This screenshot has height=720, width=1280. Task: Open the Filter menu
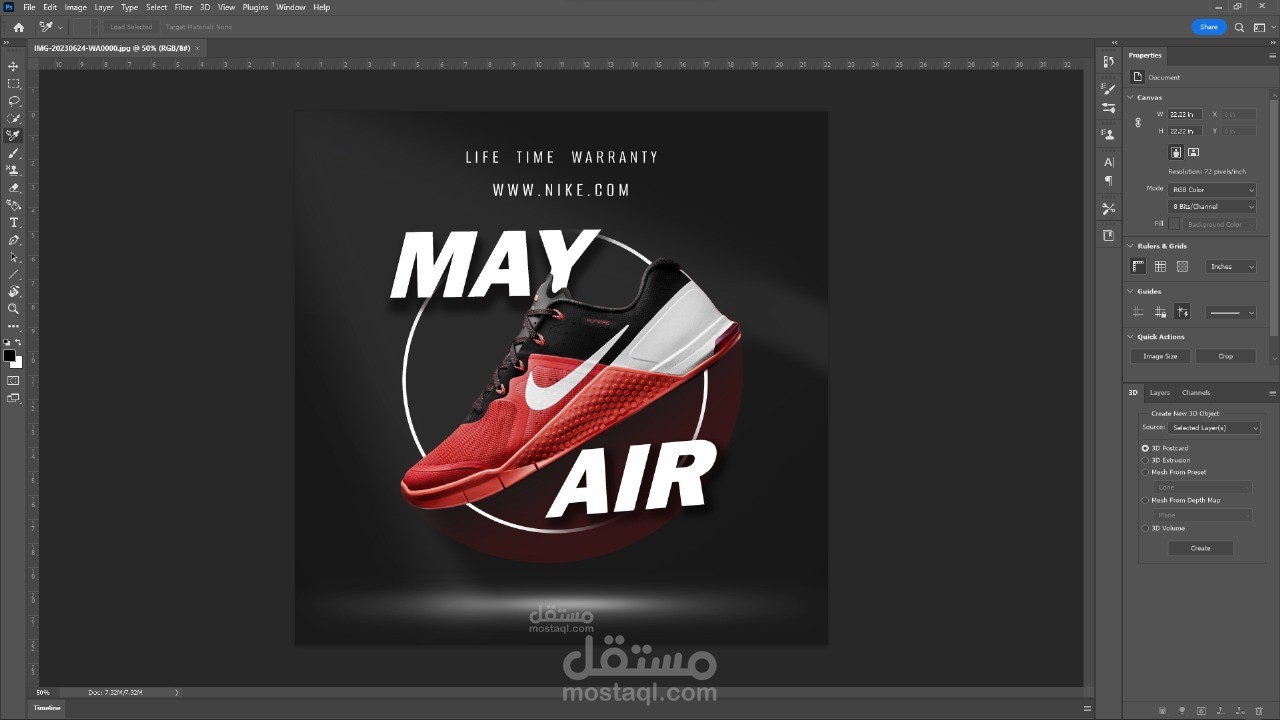[x=183, y=7]
